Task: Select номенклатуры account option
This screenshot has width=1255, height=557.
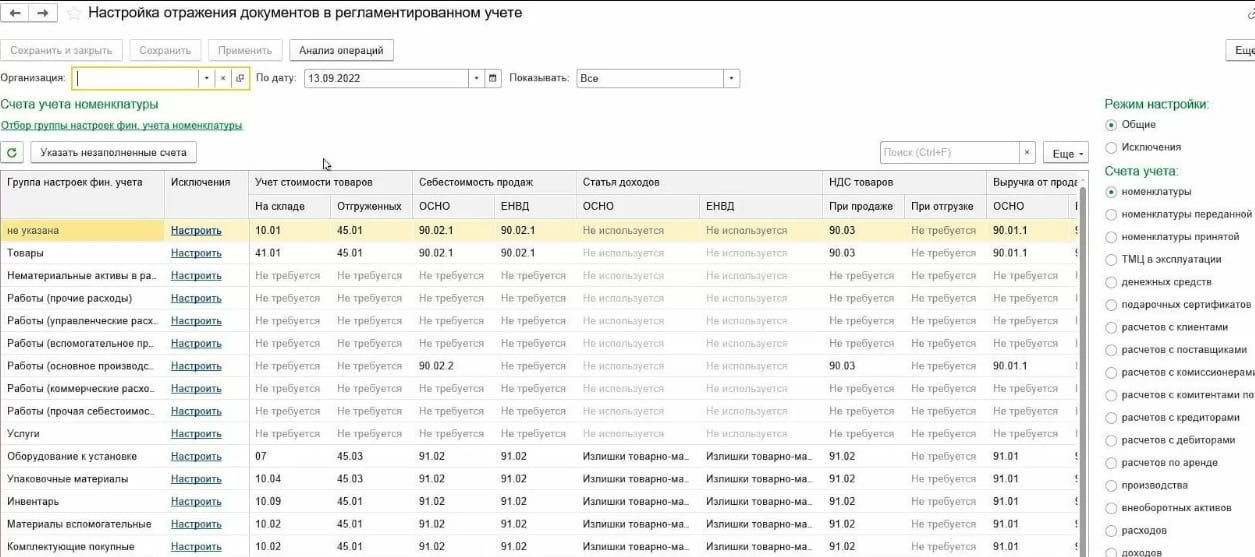Action: pos(1111,192)
